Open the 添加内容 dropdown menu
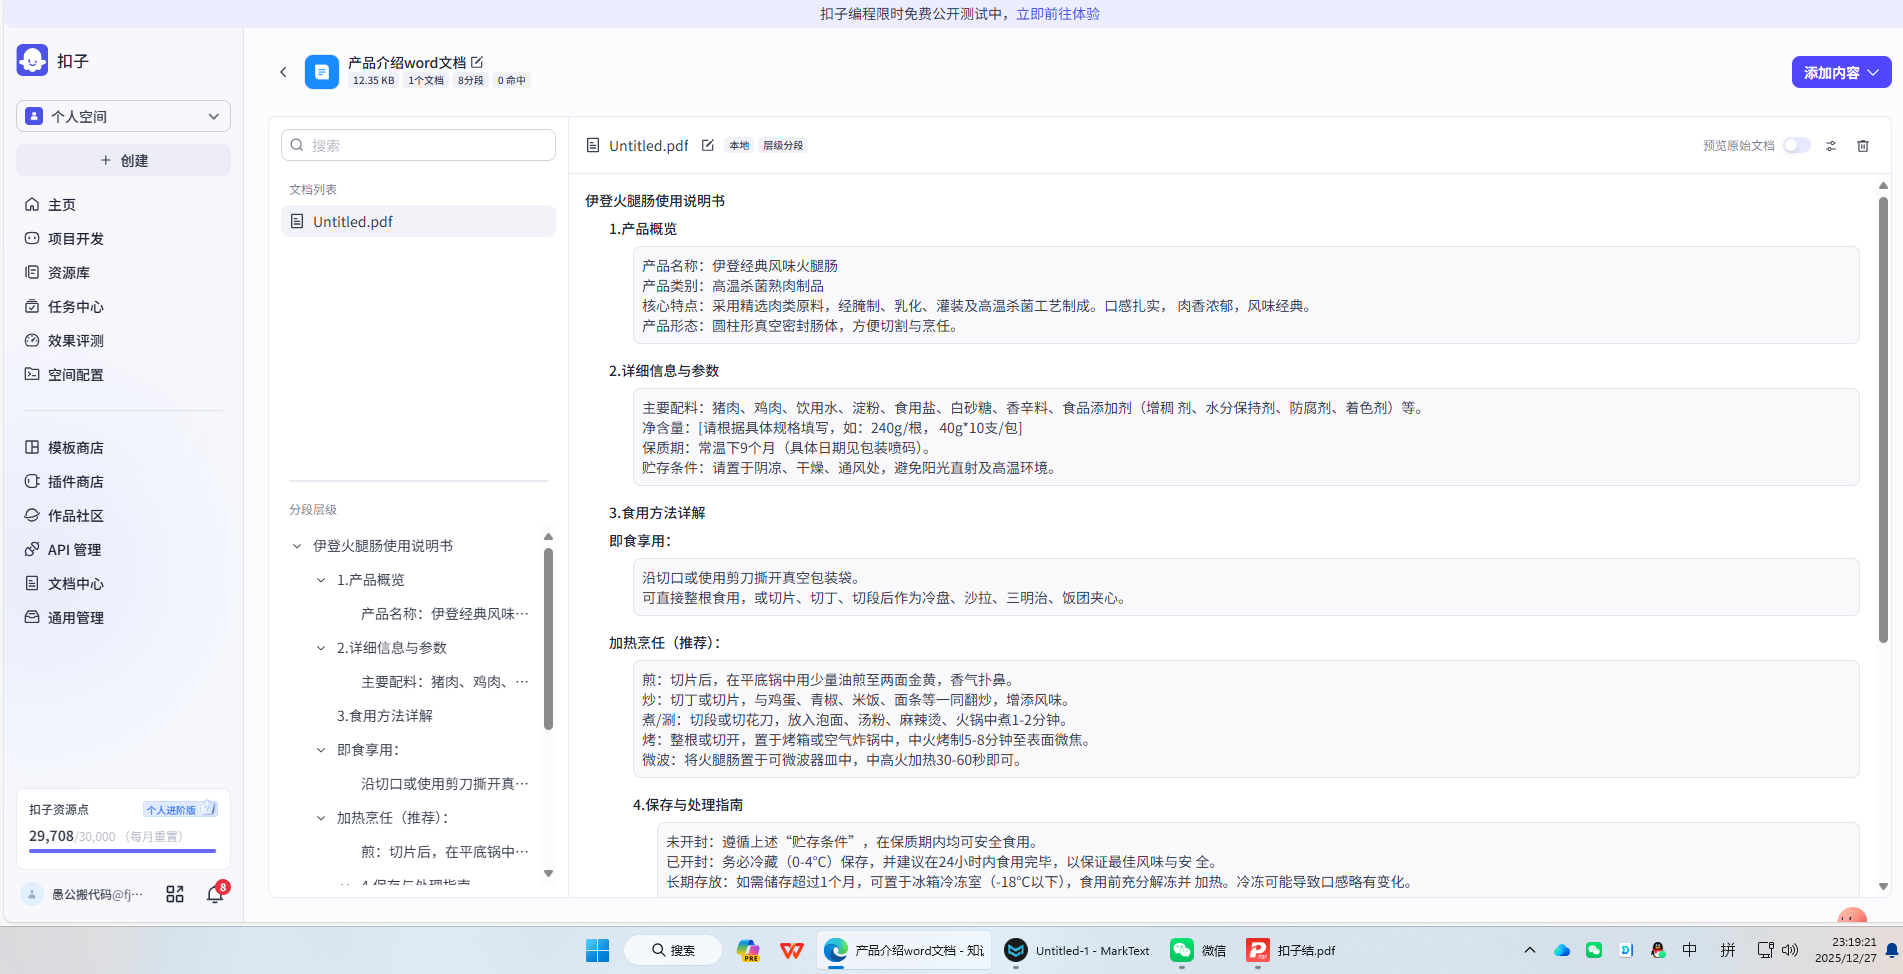Screen dimensions: 1903x974 [x=1841, y=72]
